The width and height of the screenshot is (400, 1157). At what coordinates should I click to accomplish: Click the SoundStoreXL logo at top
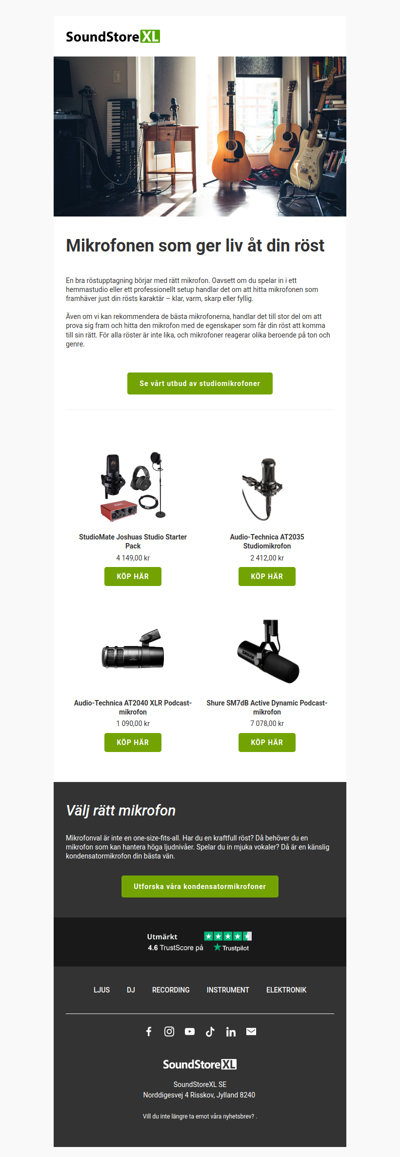(112, 37)
